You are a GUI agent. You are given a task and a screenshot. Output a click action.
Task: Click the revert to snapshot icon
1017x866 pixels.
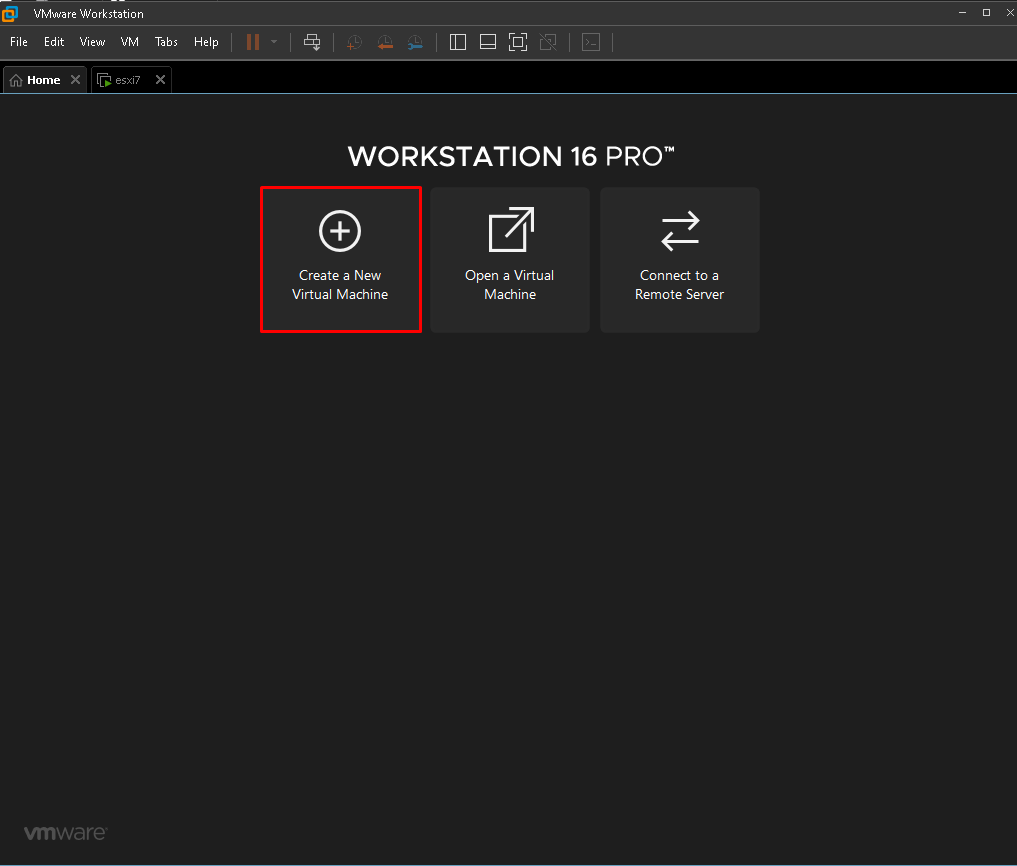(385, 42)
